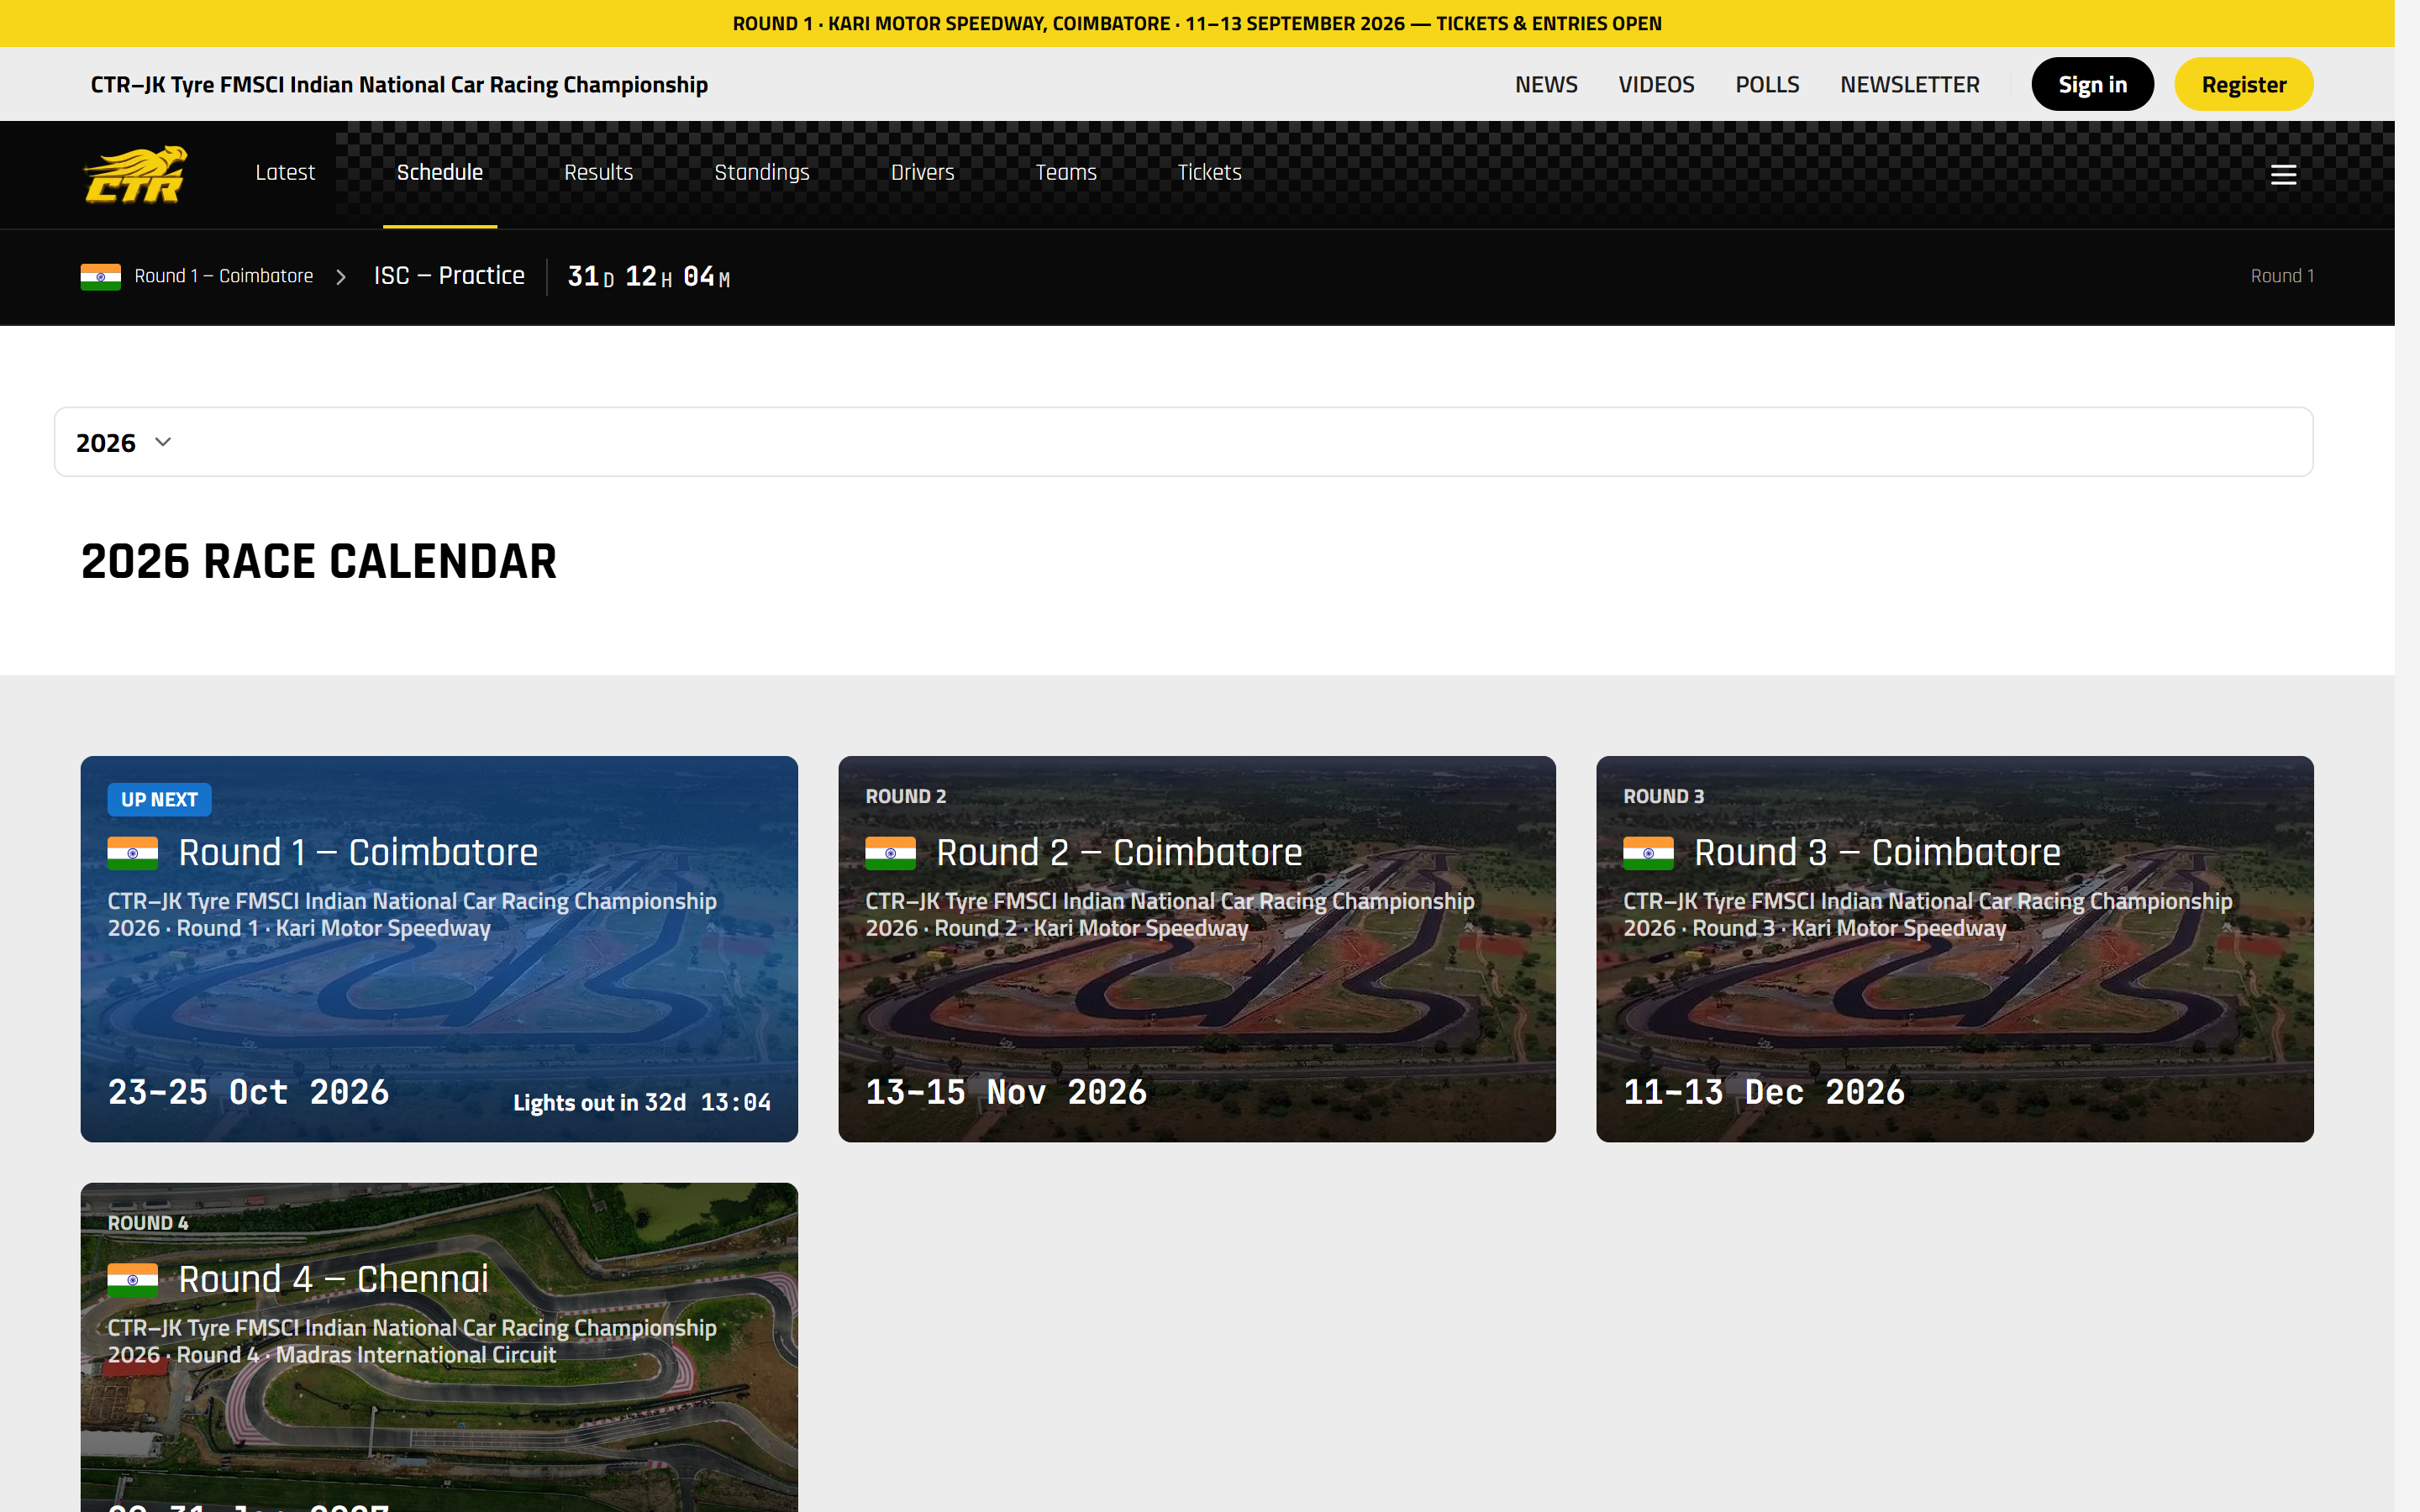Open the NEWSLETTER link
Image resolution: width=2420 pixels, height=1512 pixels.
1909,85
